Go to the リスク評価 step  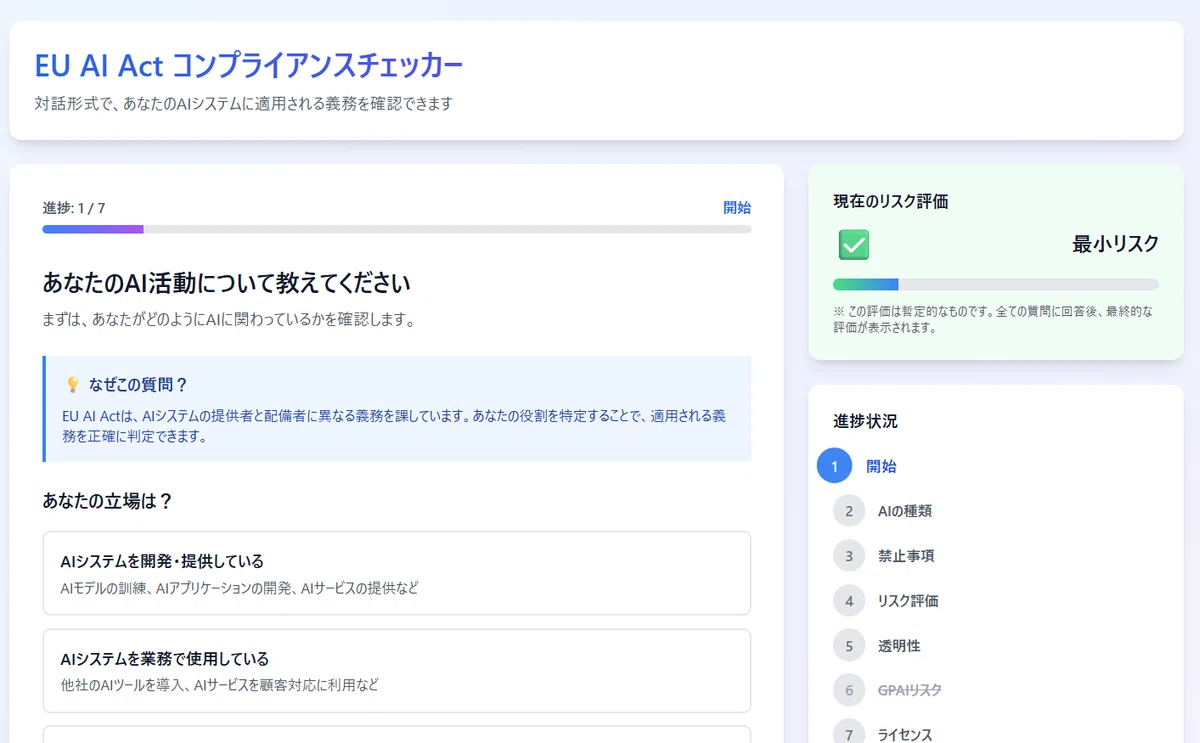908,601
